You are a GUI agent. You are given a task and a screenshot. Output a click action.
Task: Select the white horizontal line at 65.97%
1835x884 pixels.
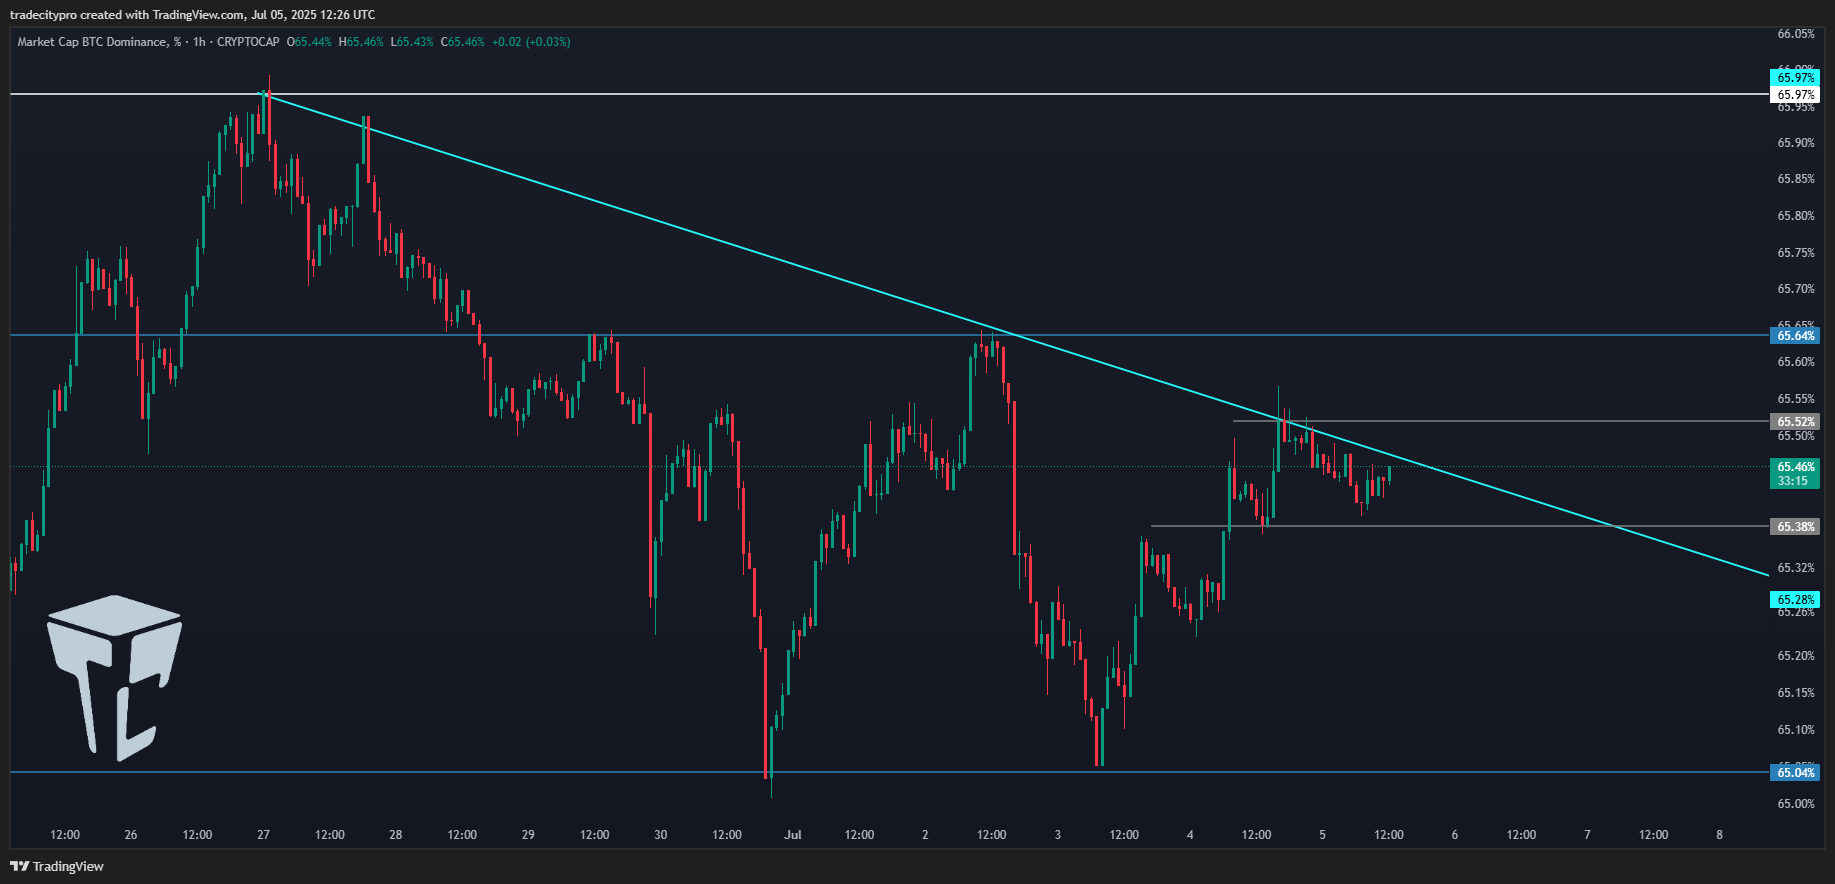(x=888, y=94)
